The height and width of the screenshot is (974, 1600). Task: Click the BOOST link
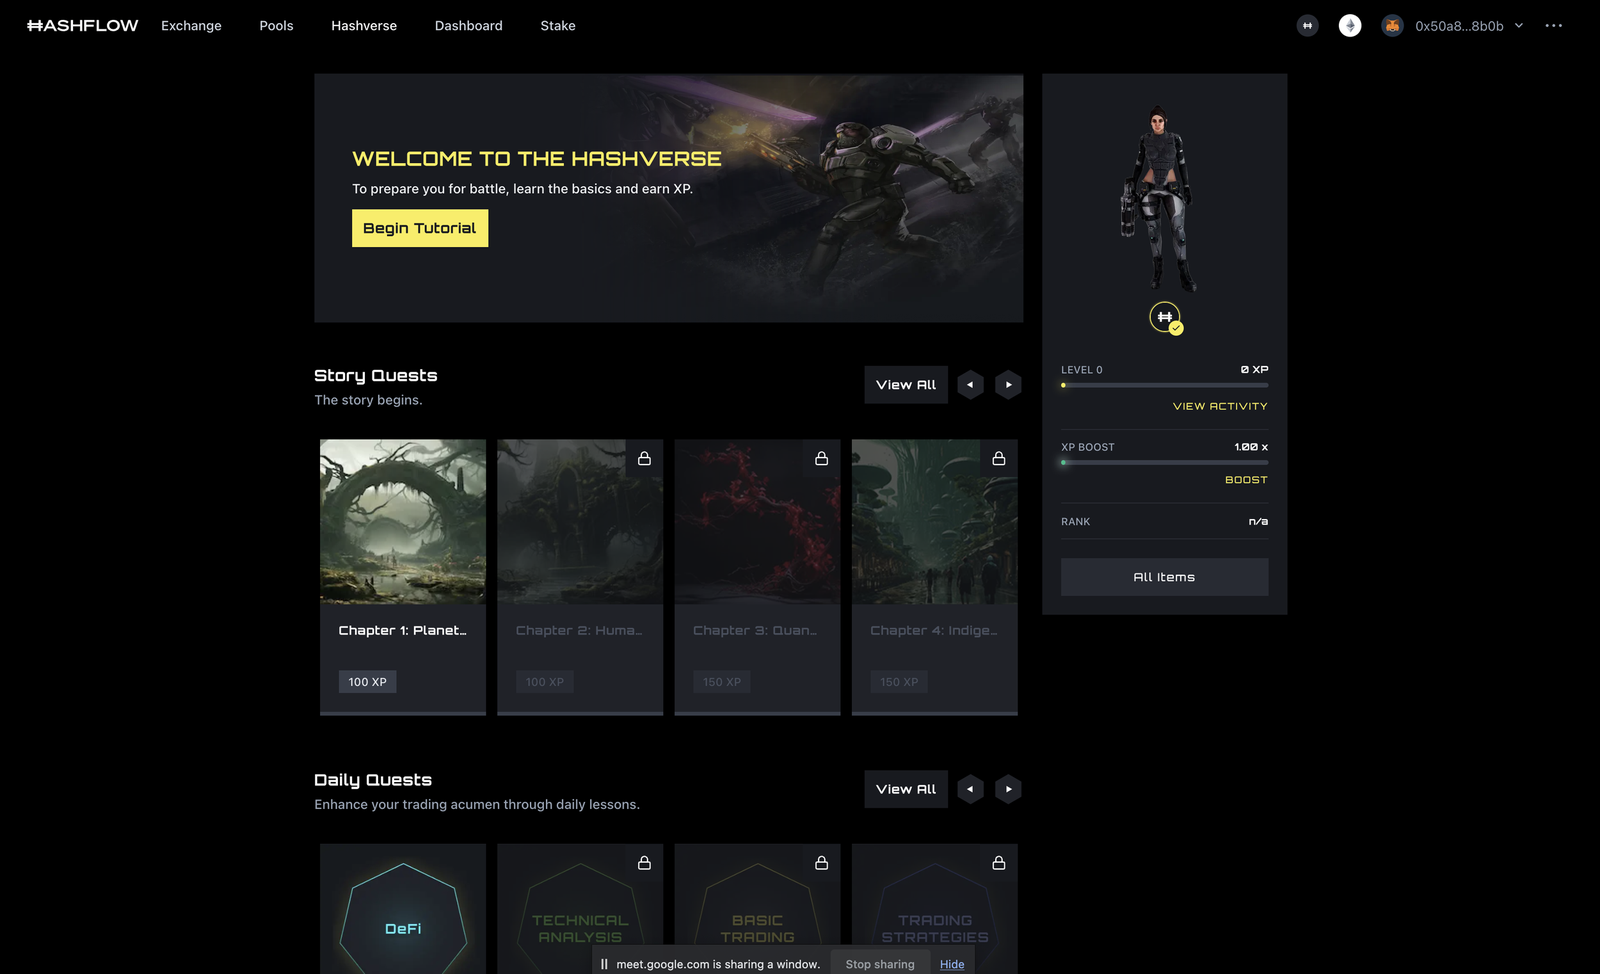(x=1246, y=480)
